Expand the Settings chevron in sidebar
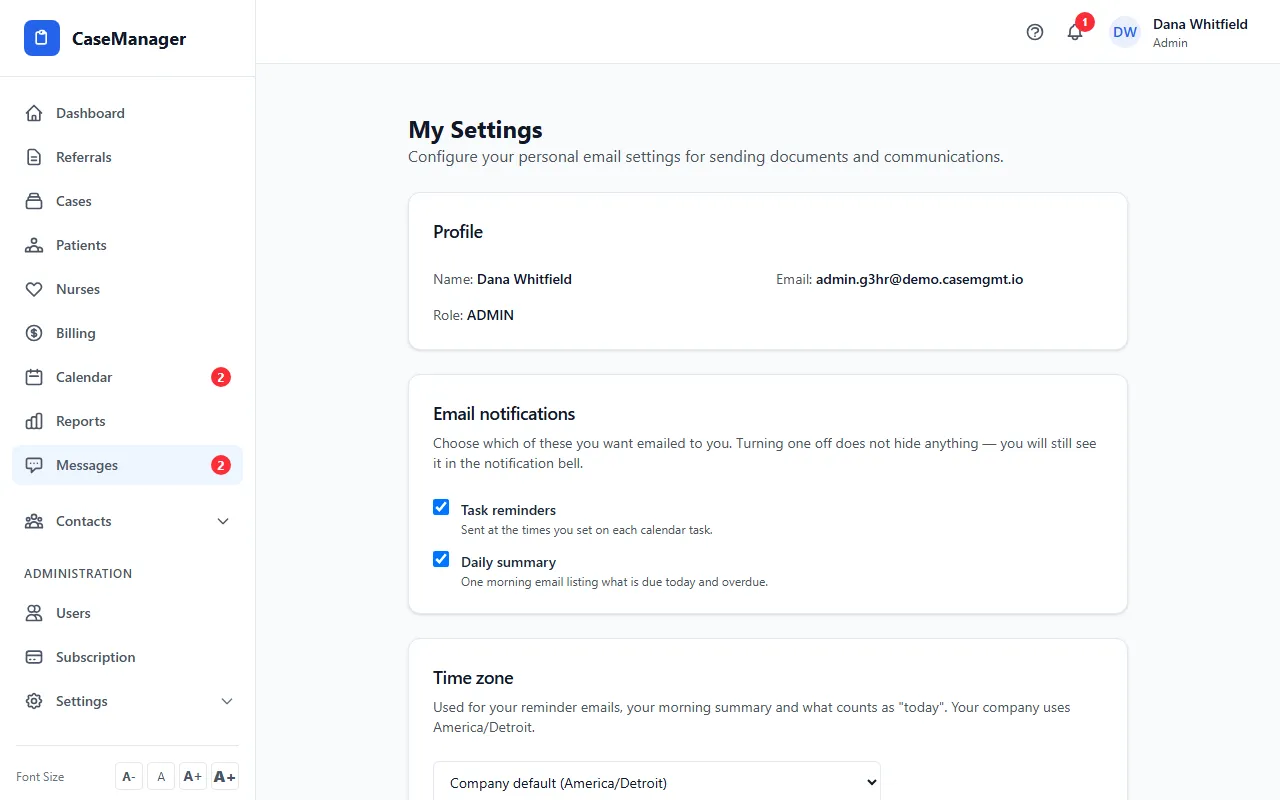 pyautogui.click(x=227, y=701)
